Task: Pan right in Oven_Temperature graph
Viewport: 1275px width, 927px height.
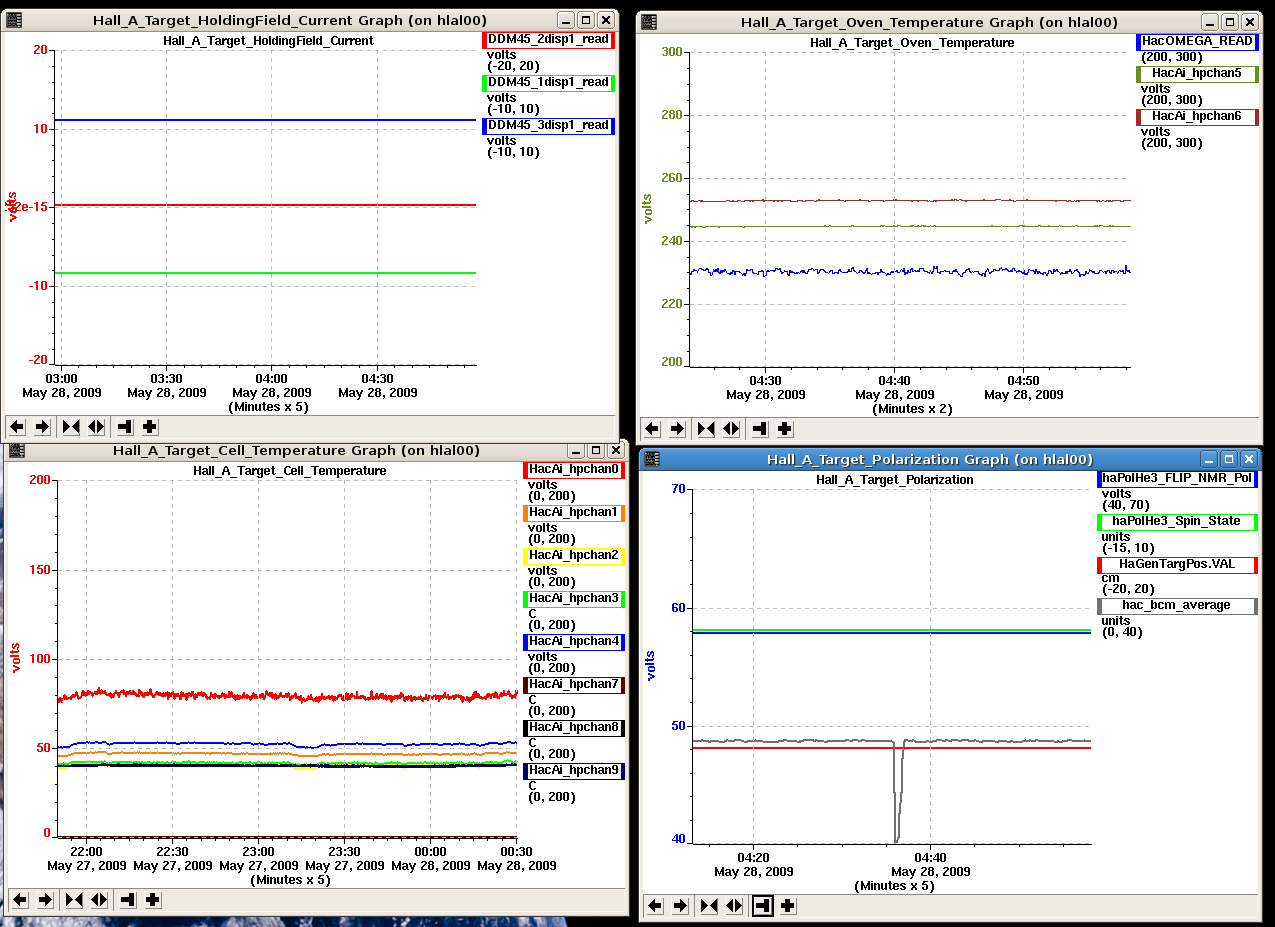Action: click(x=678, y=429)
